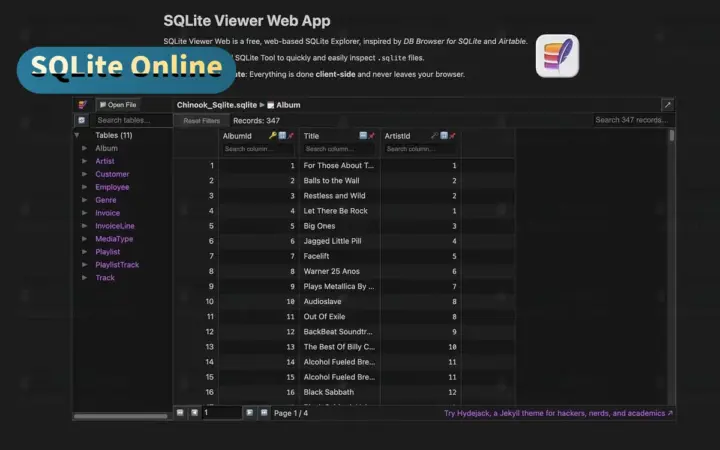
Task: Expand the InvoiceLine table node
Action: [84, 225]
